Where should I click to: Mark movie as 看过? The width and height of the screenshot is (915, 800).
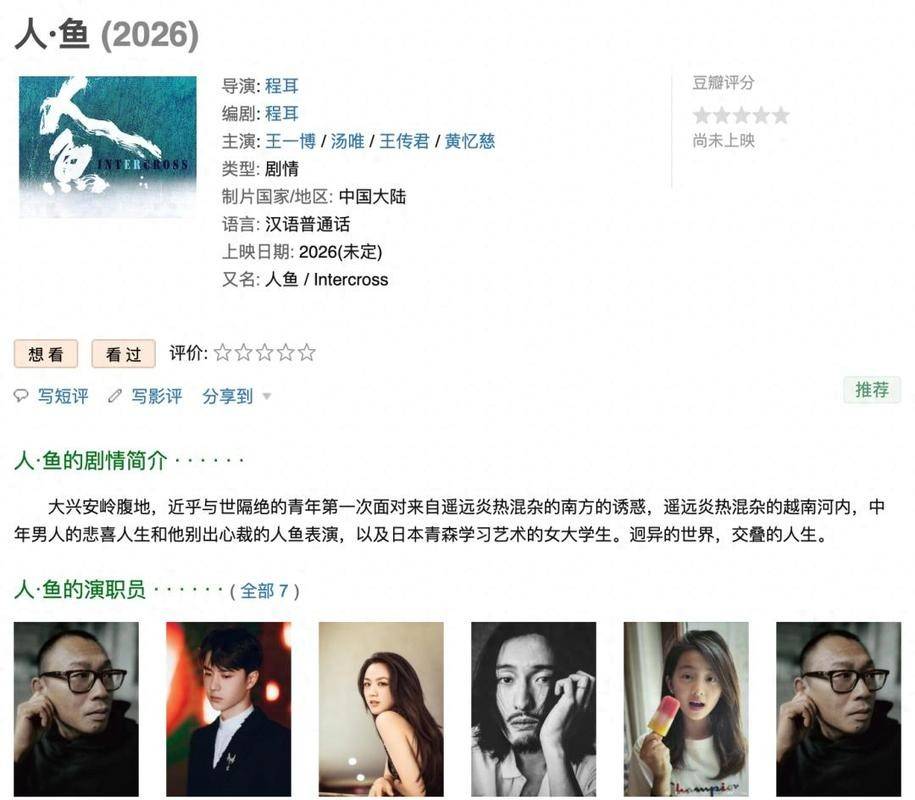[123, 354]
